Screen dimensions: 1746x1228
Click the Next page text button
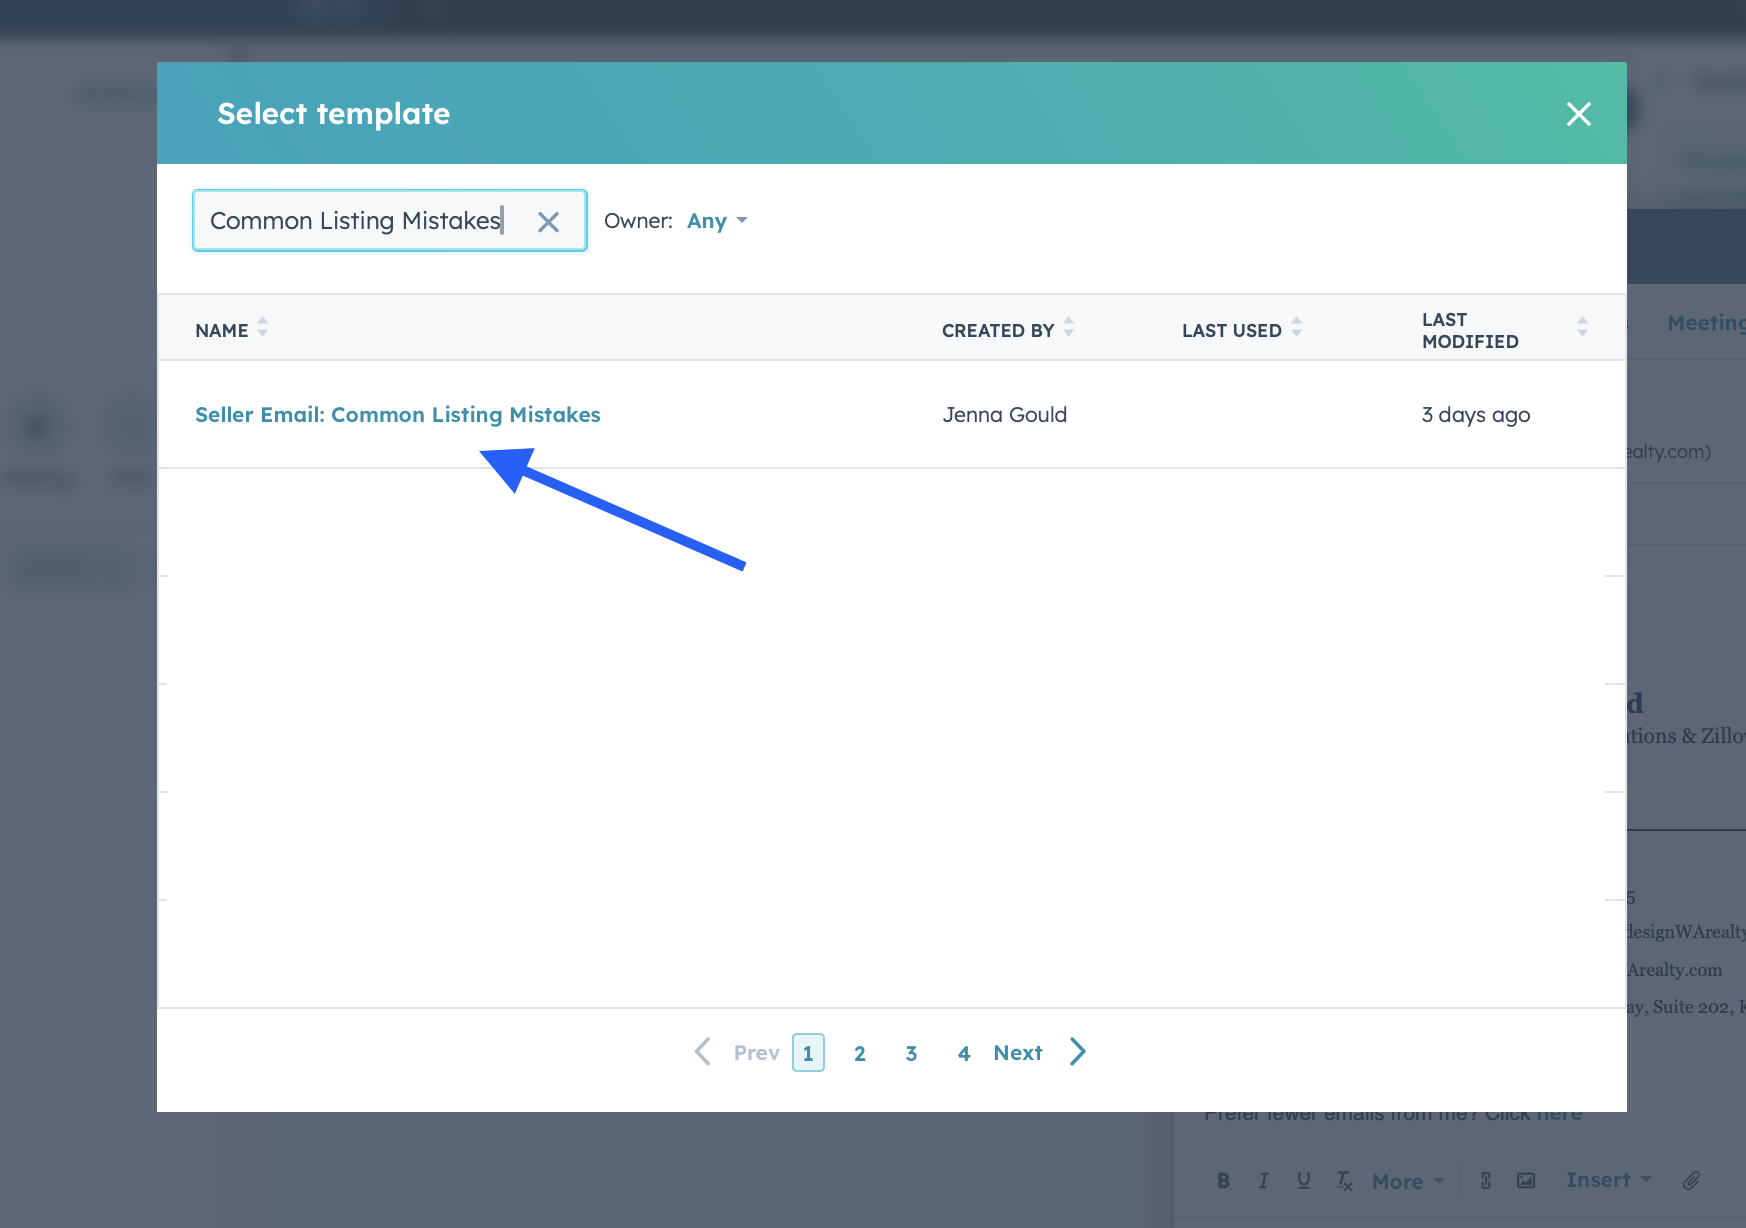pyautogui.click(x=1018, y=1053)
